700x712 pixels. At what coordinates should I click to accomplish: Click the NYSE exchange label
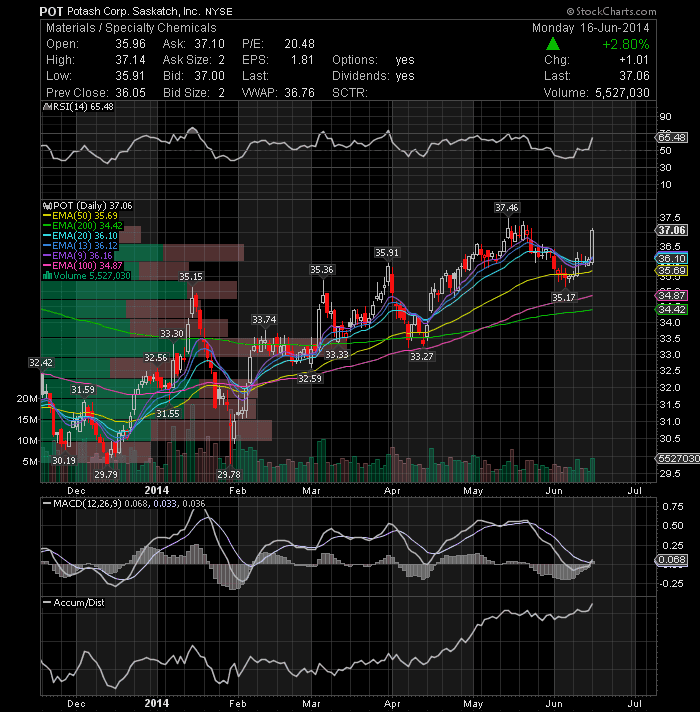[218, 12]
